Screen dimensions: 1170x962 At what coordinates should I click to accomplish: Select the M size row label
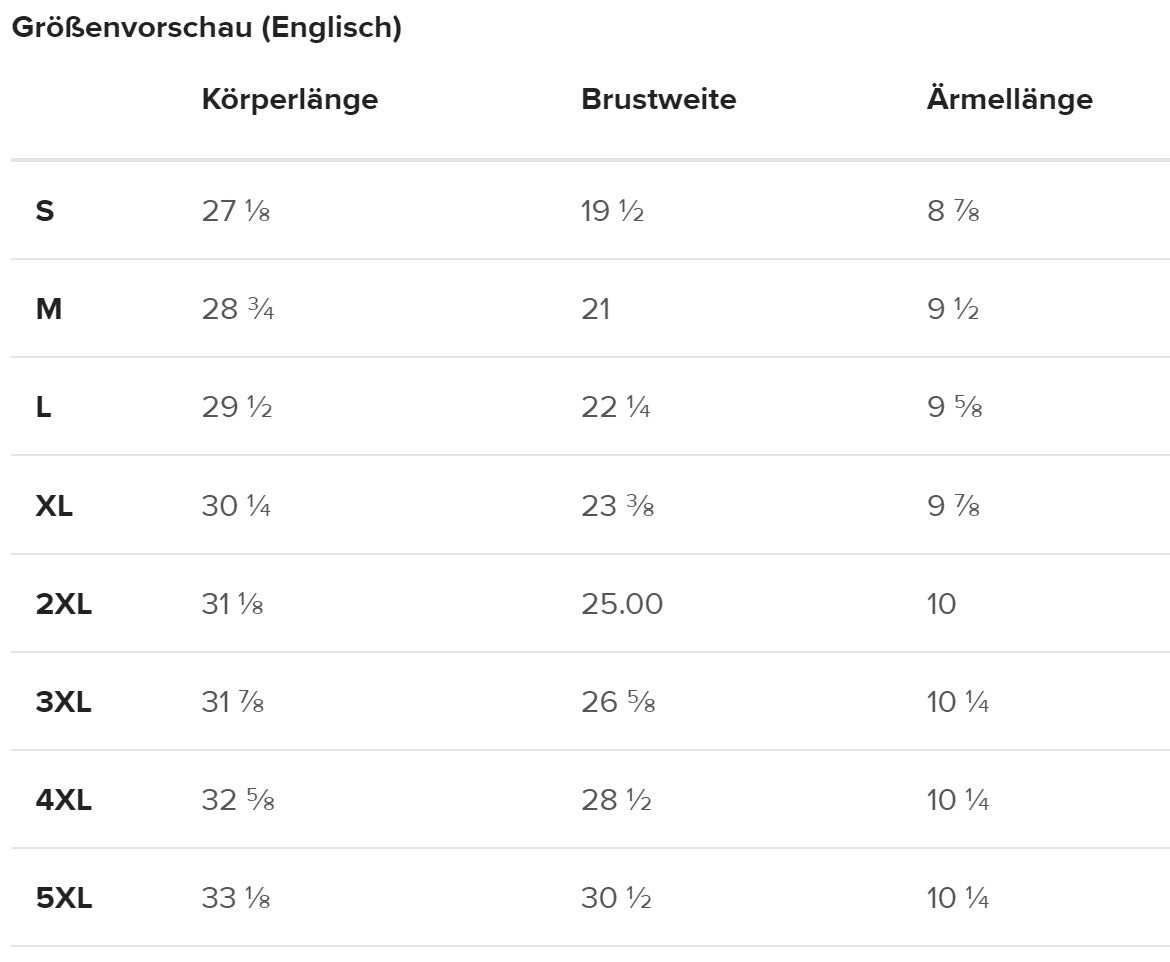49,310
